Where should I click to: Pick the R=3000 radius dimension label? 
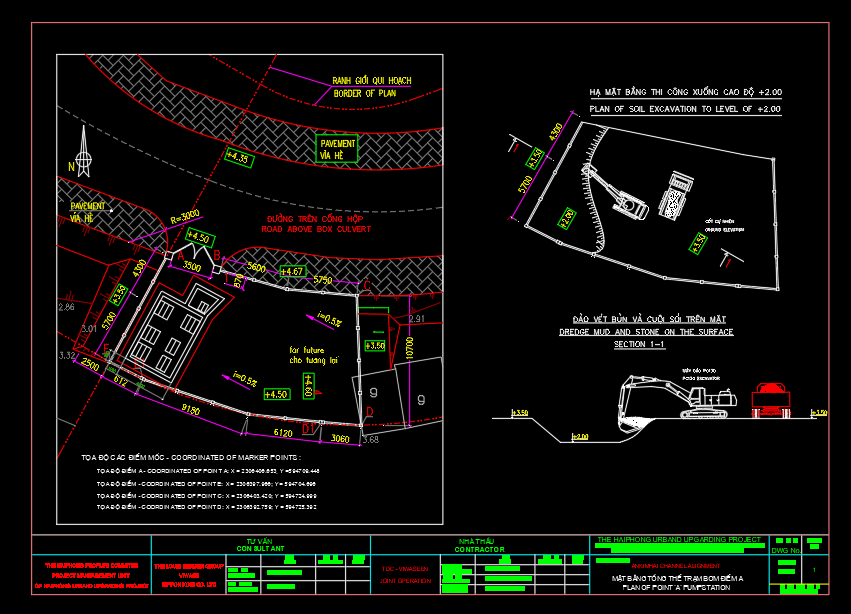185,215
